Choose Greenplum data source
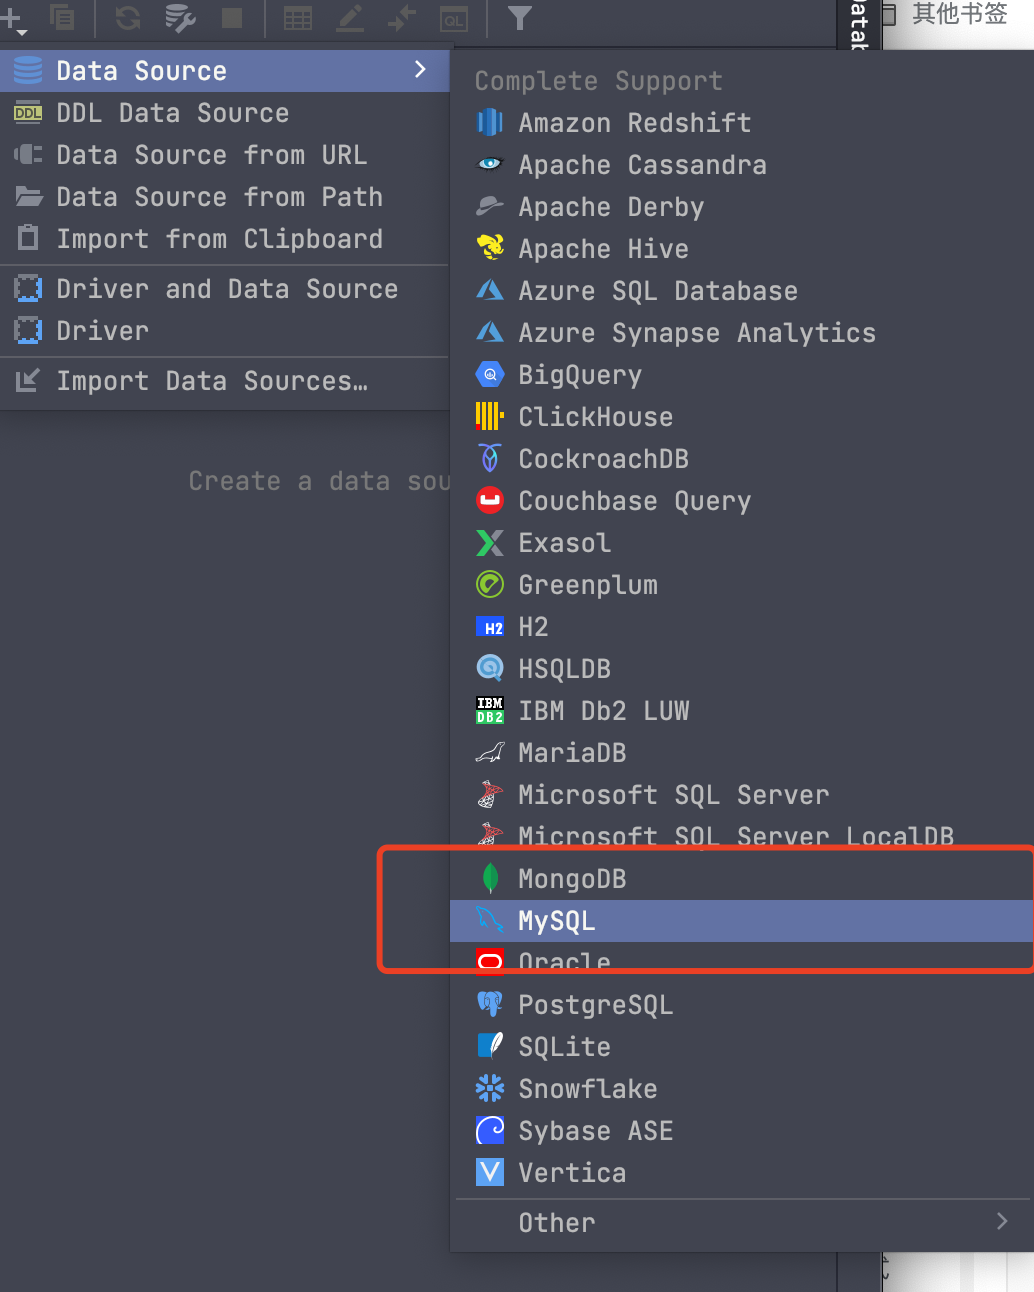Viewport: 1034px width, 1292px height. point(742,585)
